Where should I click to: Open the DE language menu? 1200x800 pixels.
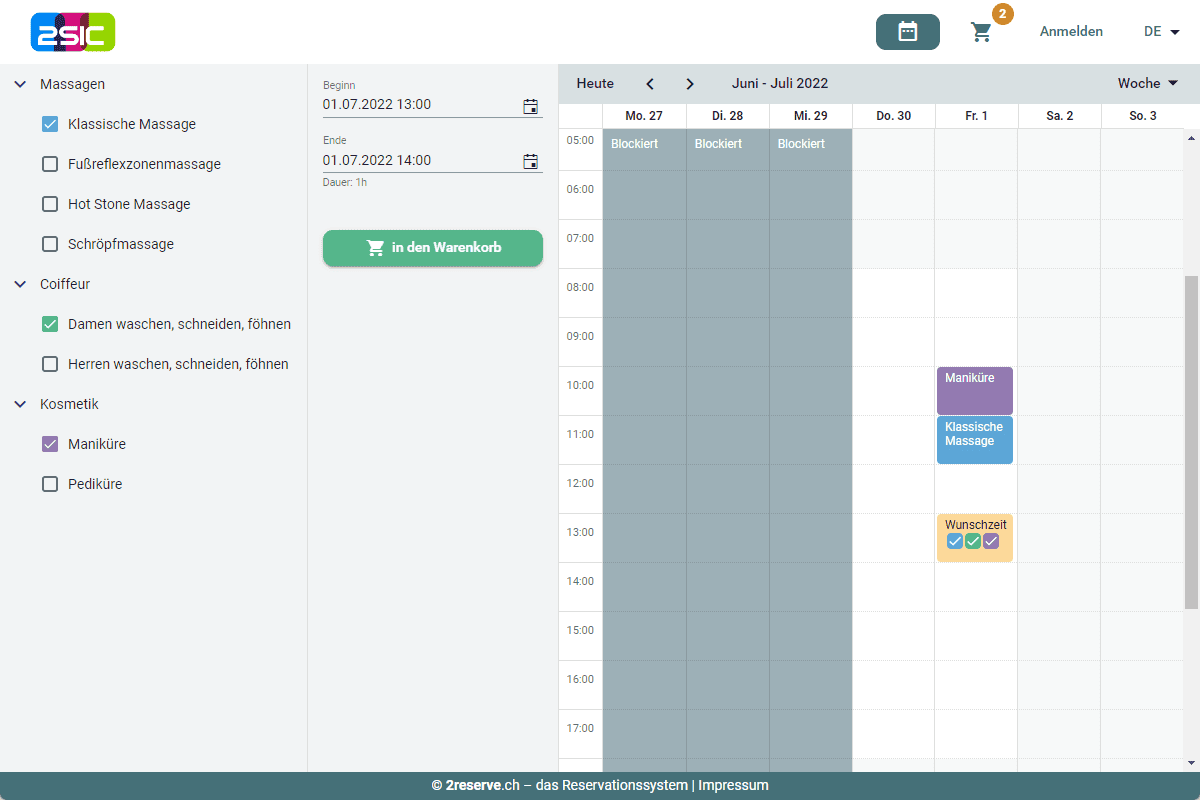[x=1161, y=32]
